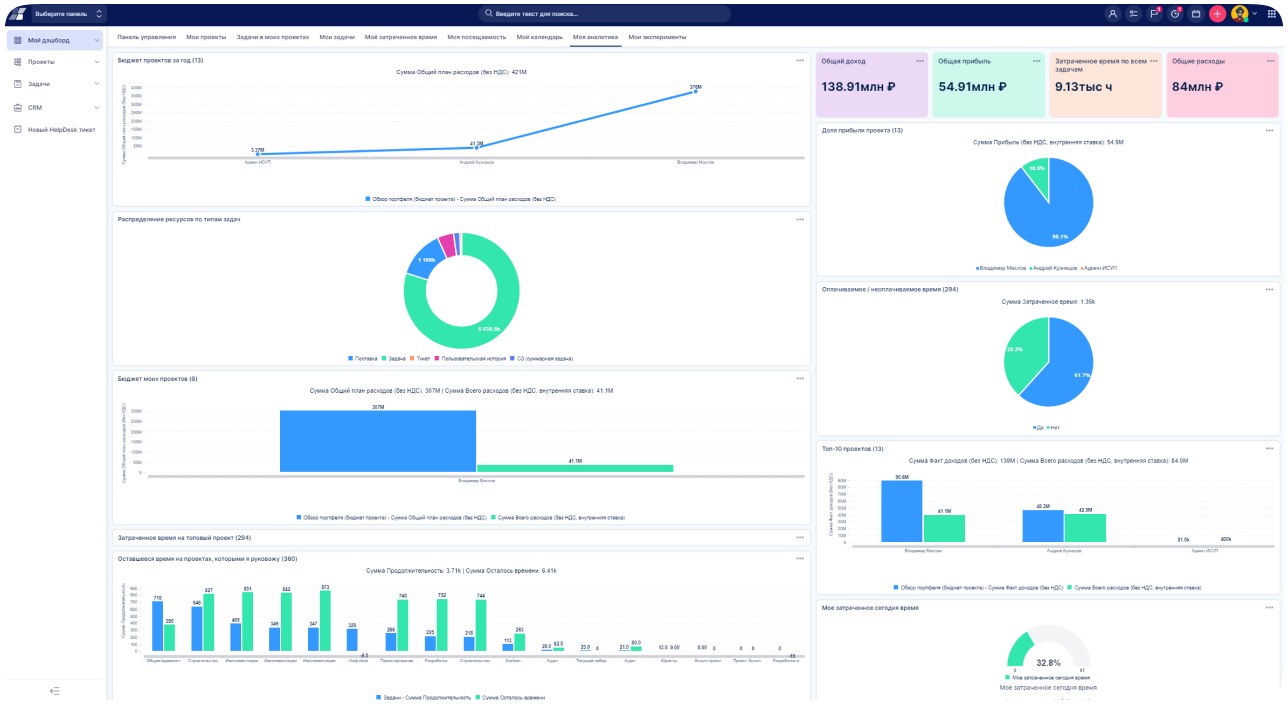This screenshot has height=704, width=1288.
Task: Open the user profile icon in header
Action: click(x=1113, y=14)
